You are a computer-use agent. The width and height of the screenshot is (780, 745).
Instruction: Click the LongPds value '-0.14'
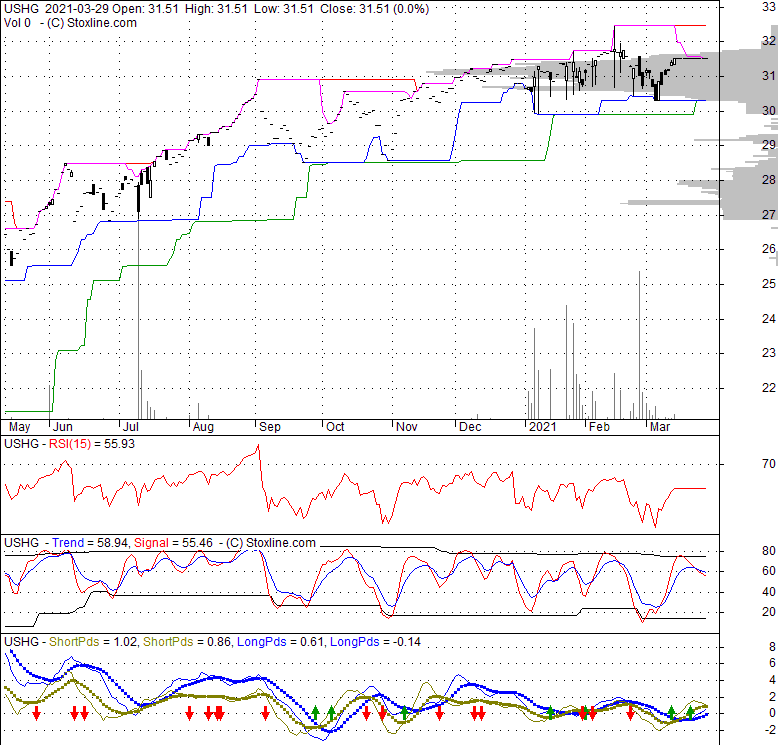406,642
